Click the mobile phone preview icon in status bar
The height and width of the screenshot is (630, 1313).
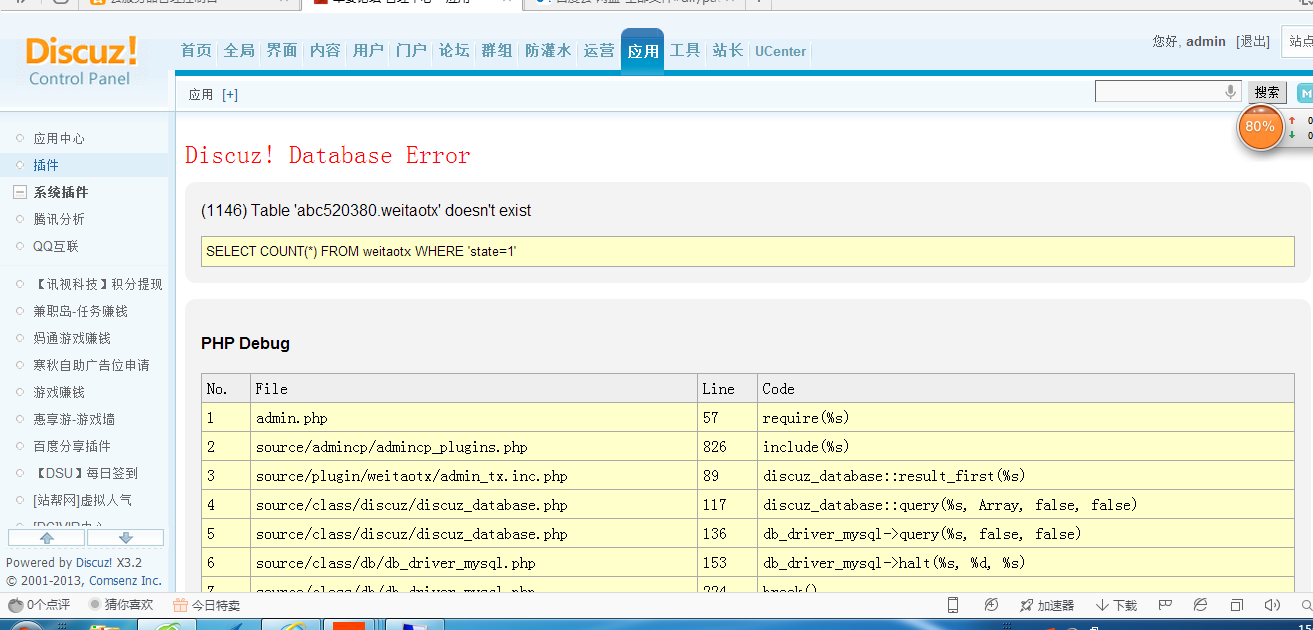(952, 604)
